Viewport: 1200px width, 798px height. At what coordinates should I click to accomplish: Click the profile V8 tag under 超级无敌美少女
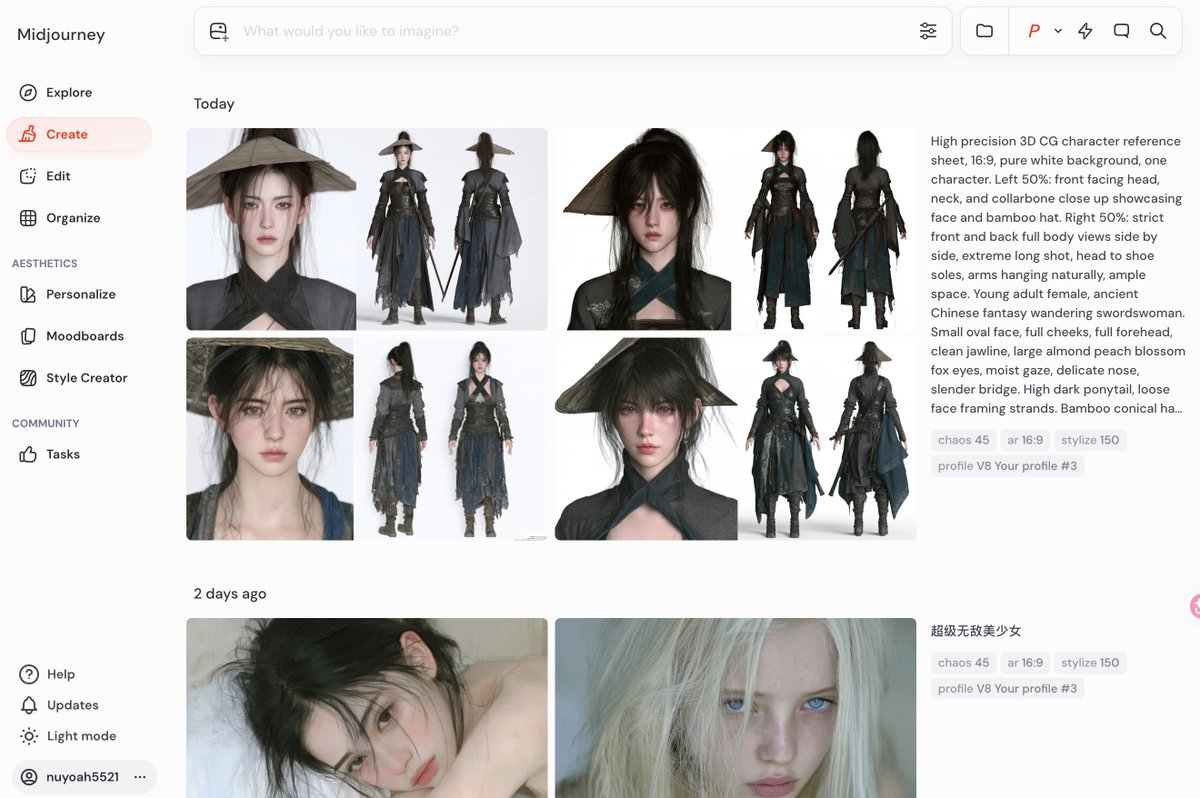pyautogui.click(x=1007, y=688)
